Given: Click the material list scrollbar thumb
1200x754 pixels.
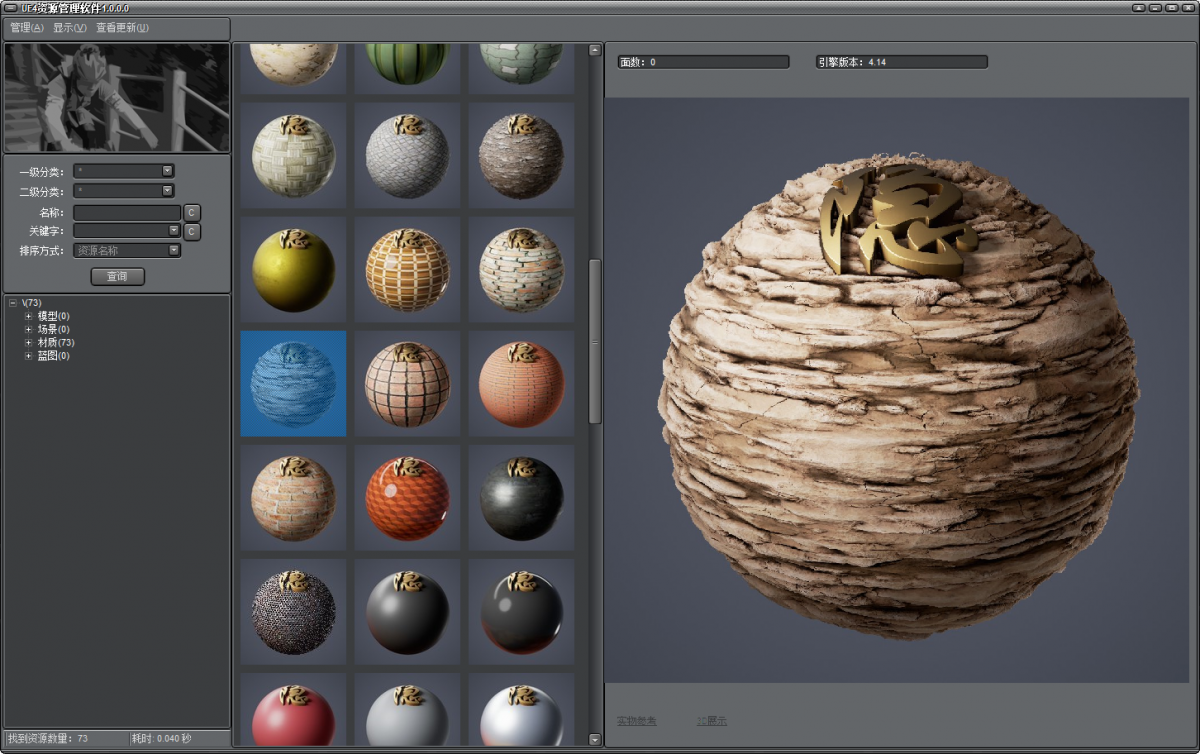Looking at the screenshot, I should click(595, 340).
